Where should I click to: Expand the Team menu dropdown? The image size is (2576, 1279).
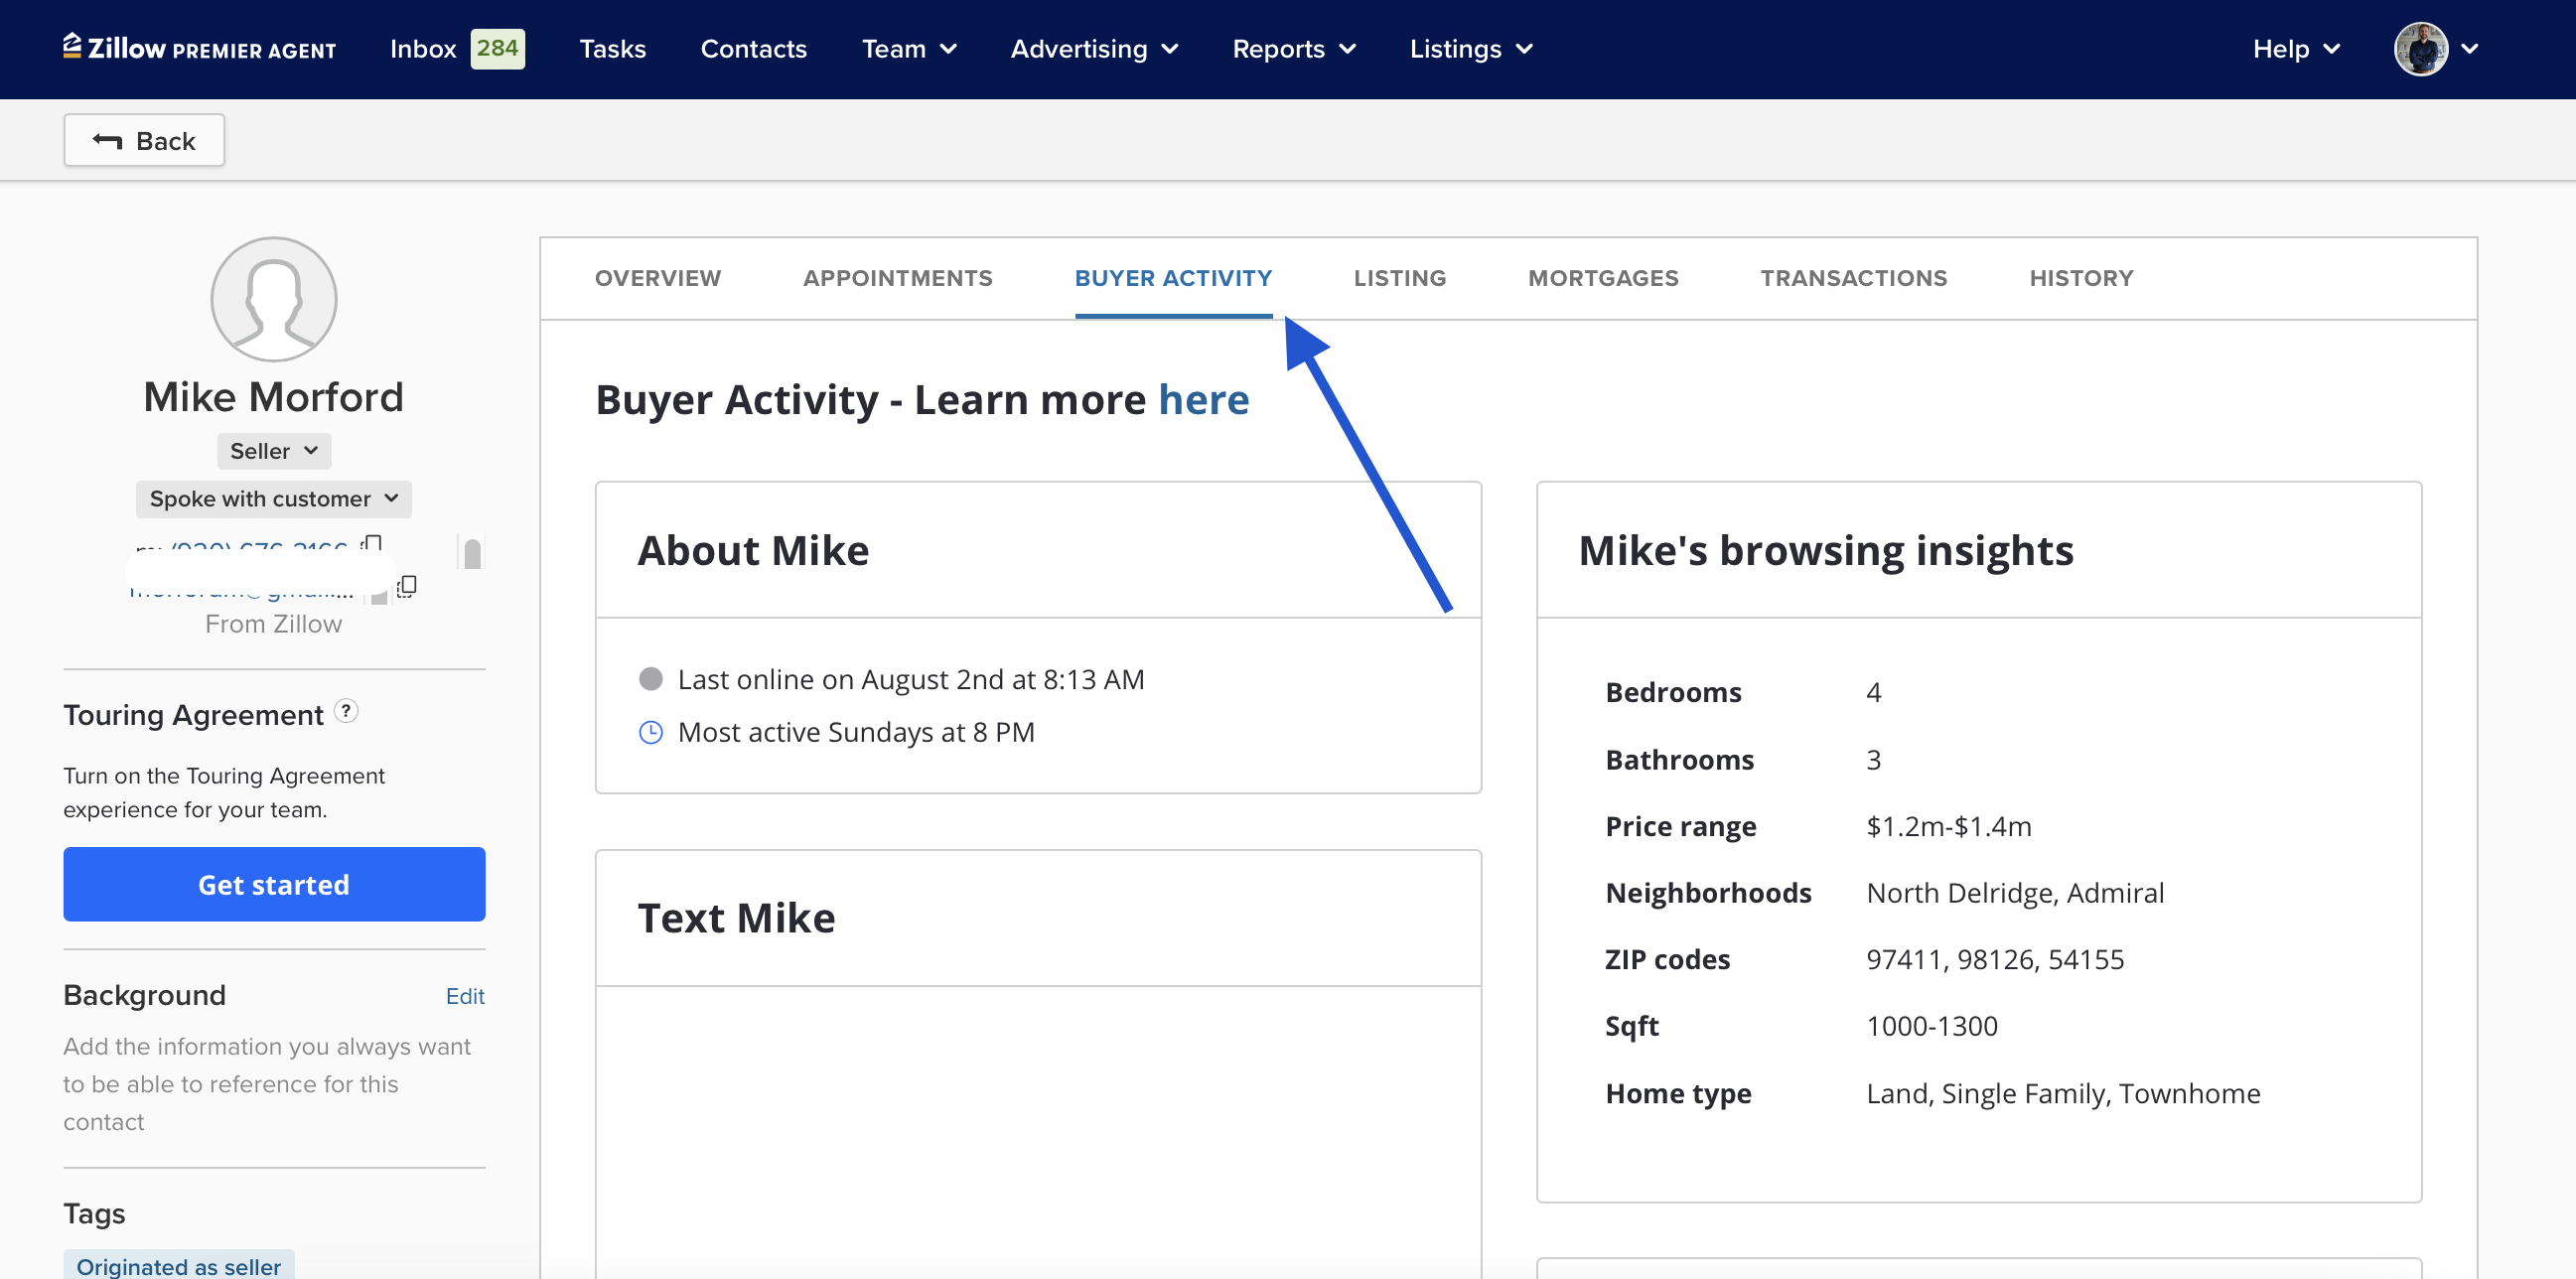tap(908, 48)
